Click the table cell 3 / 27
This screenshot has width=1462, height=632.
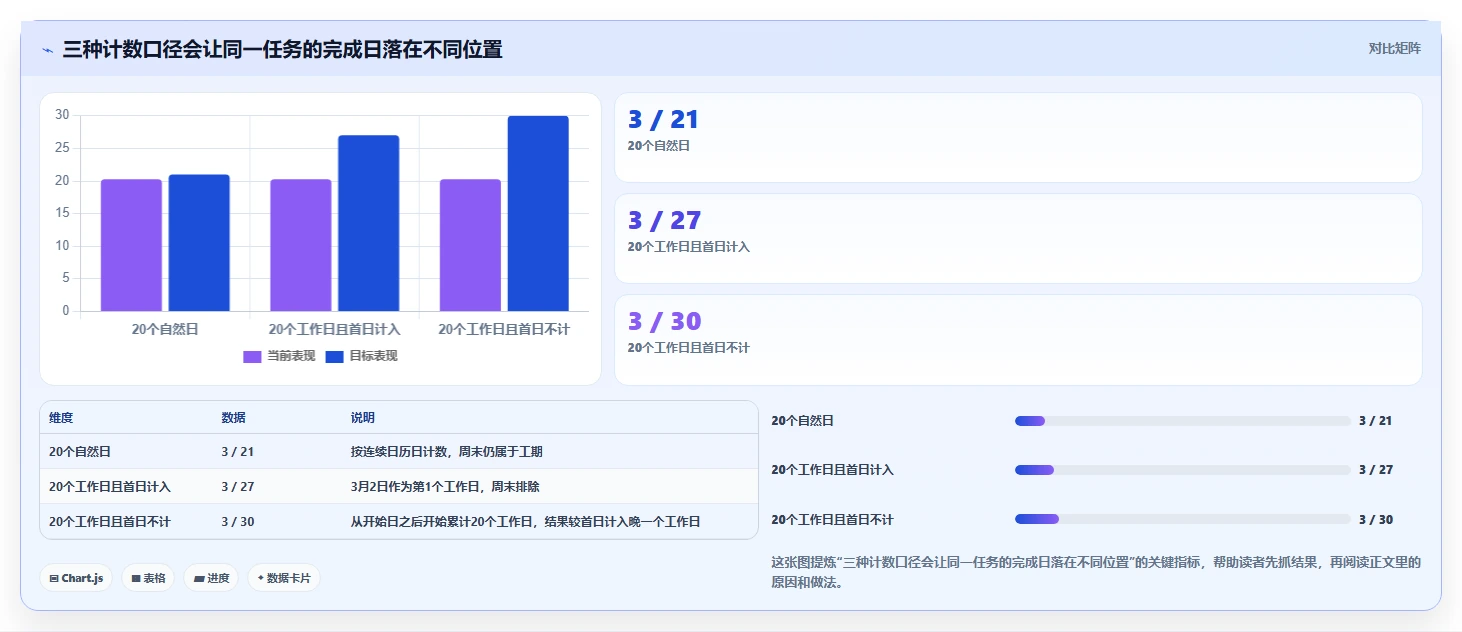pos(238,487)
